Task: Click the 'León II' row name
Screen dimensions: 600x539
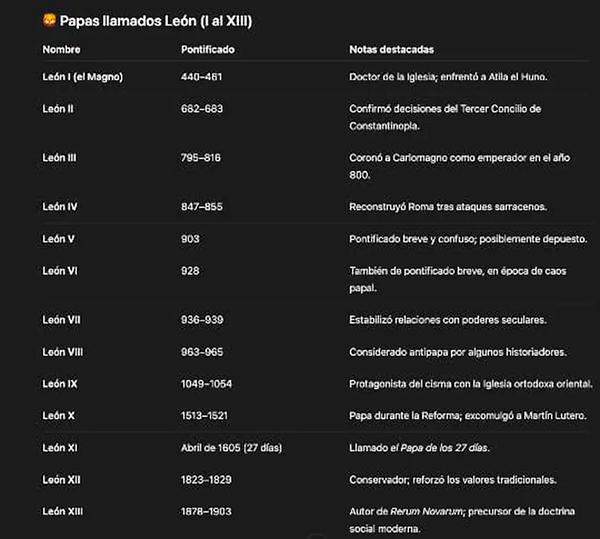Action: (60, 109)
